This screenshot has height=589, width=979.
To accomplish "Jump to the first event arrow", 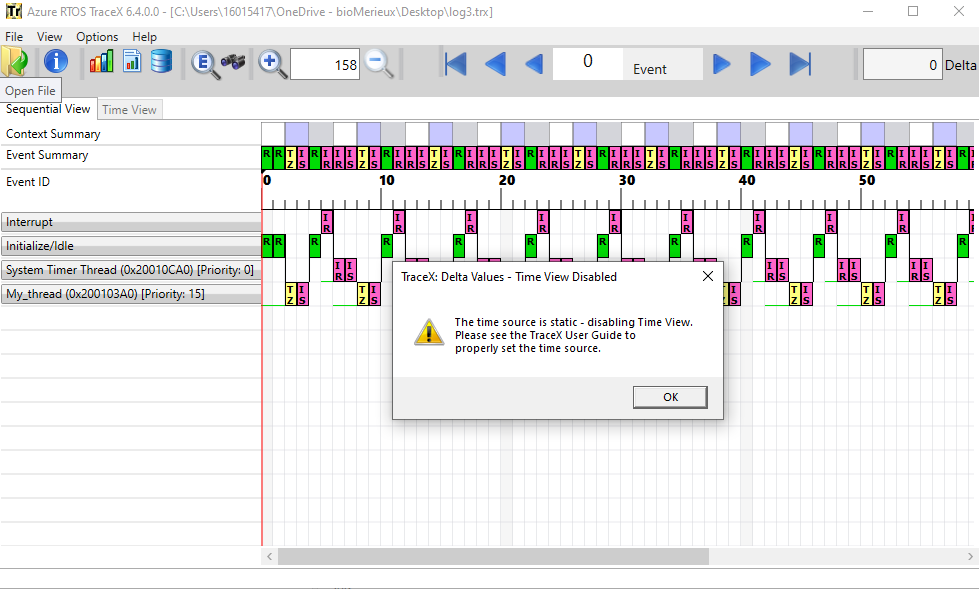I will 455,64.
